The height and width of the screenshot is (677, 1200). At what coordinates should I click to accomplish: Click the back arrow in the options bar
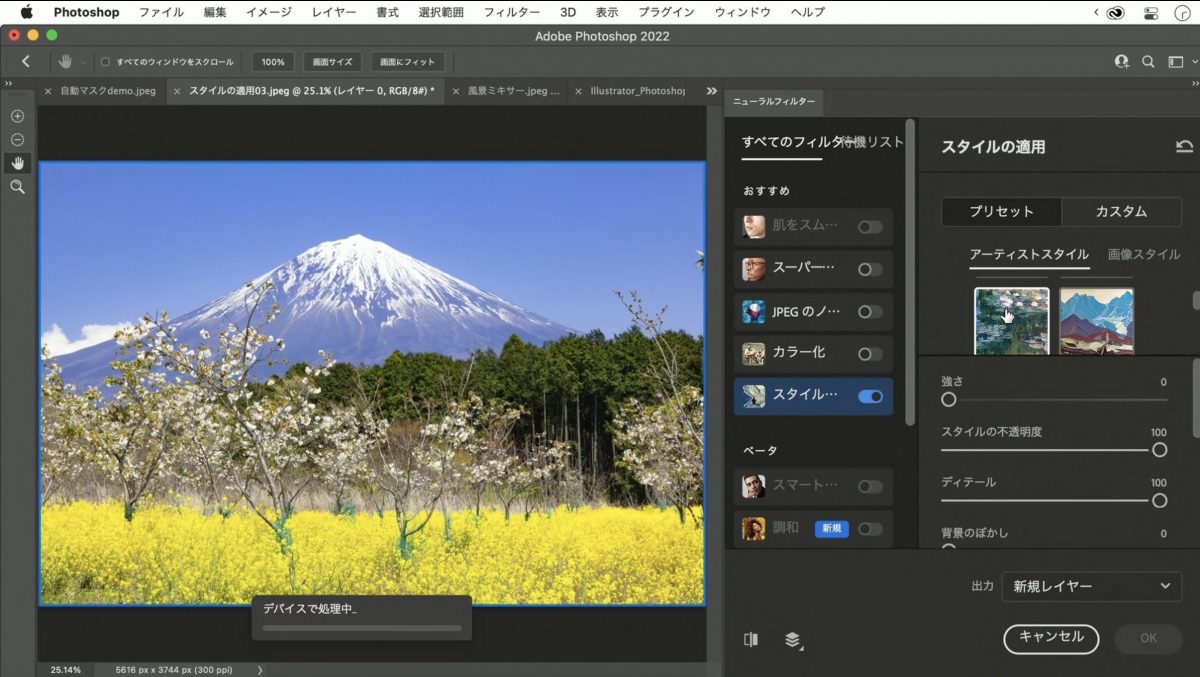[26, 62]
